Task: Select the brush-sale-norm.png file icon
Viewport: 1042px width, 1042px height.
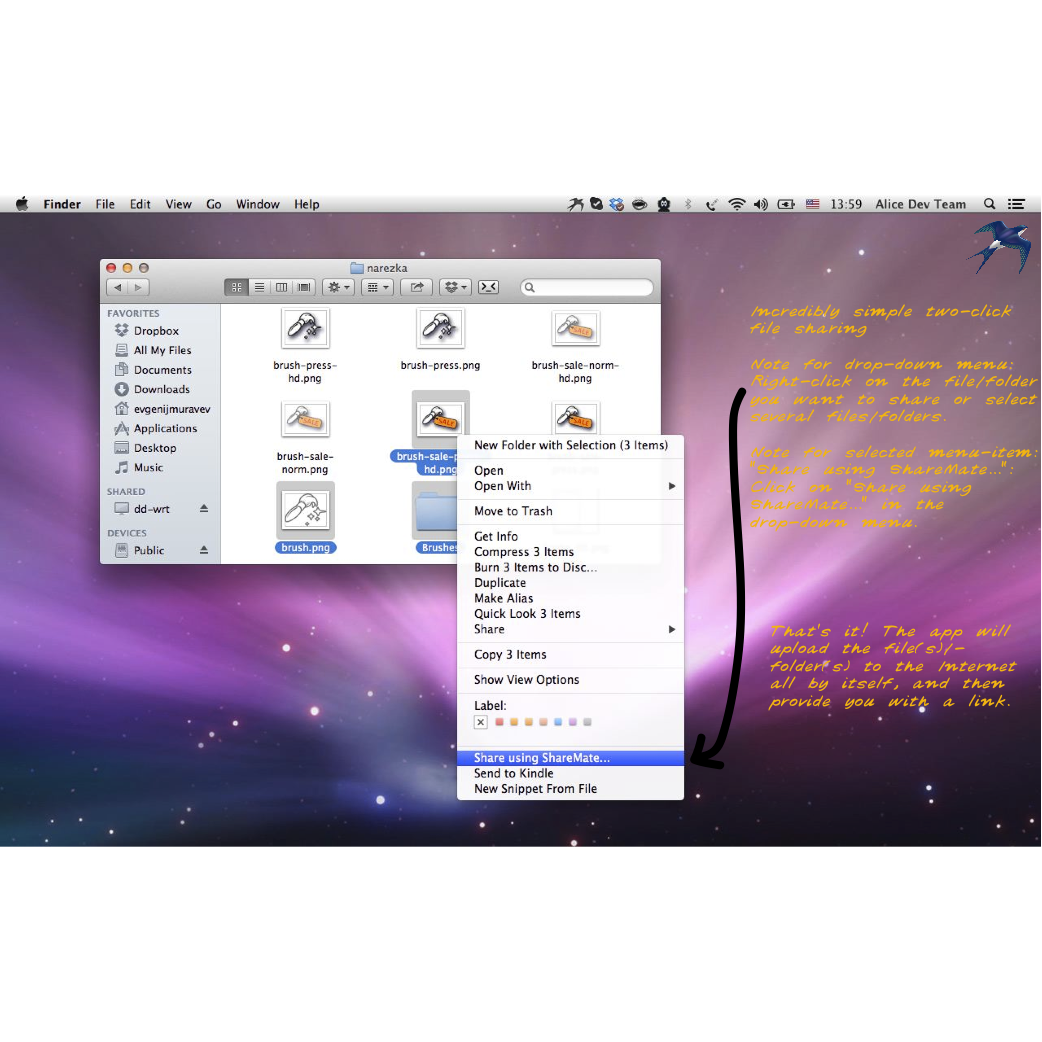Action: coord(305,419)
